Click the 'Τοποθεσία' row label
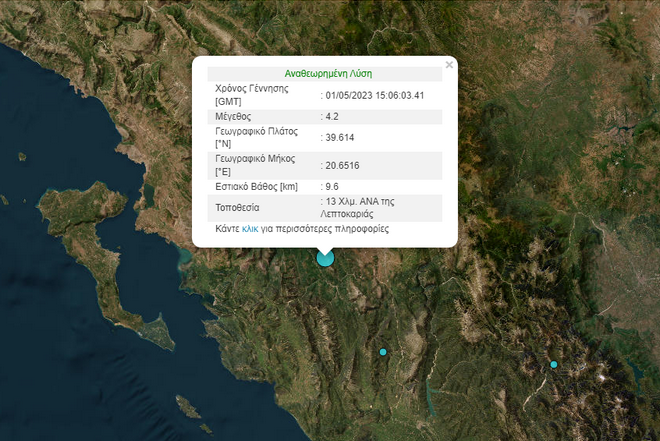 tap(237, 207)
